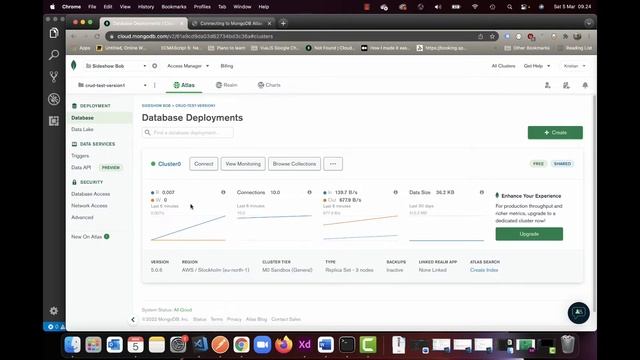Click All Clusters link
640x360 pixels.
coord(503,66)
